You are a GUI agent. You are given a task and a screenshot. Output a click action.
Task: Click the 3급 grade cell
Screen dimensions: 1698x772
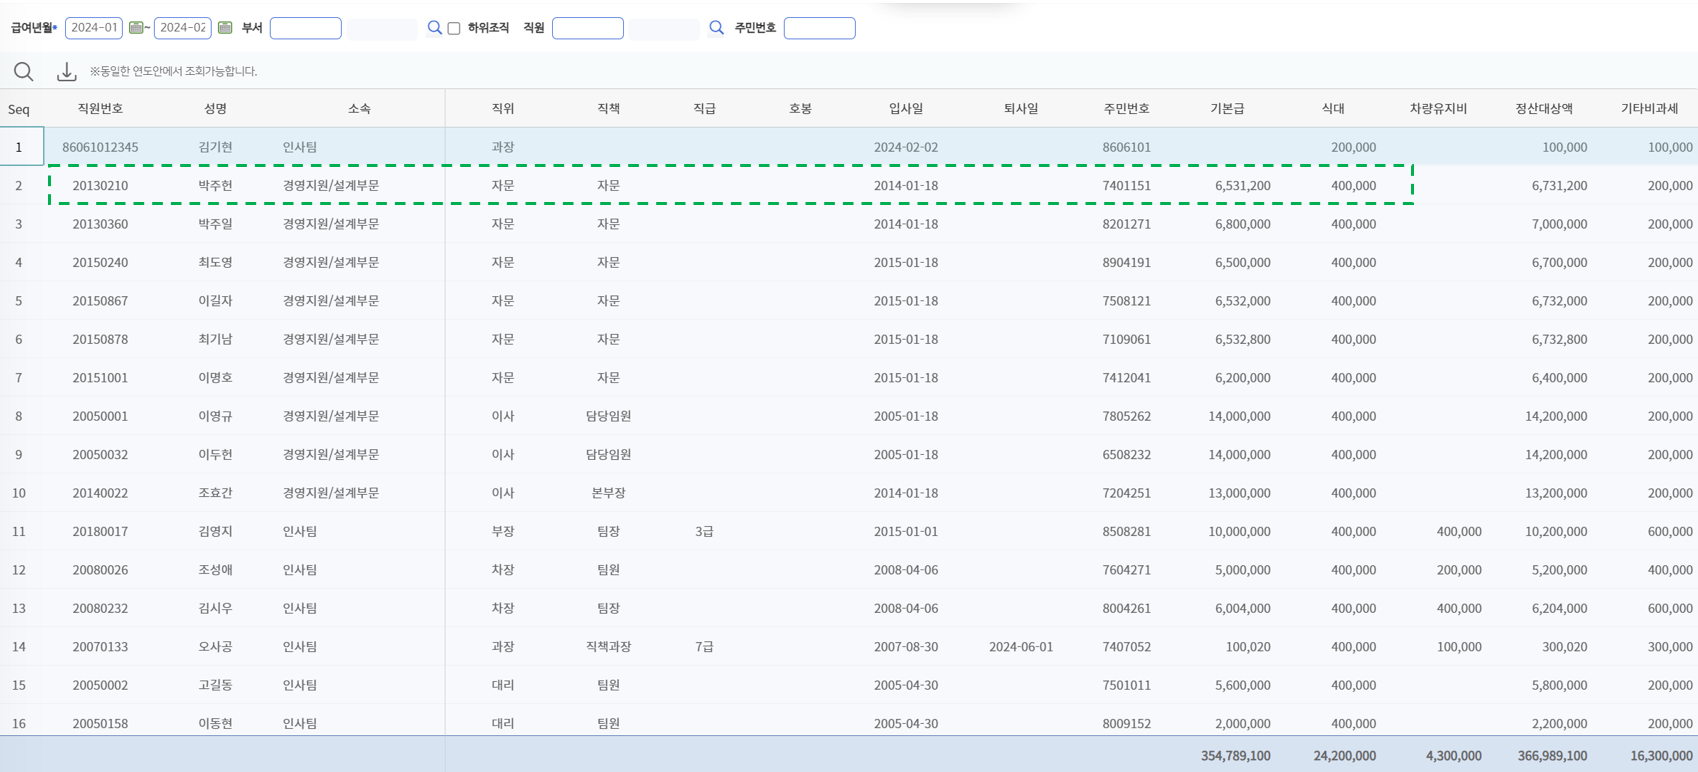tap(704, 531)
